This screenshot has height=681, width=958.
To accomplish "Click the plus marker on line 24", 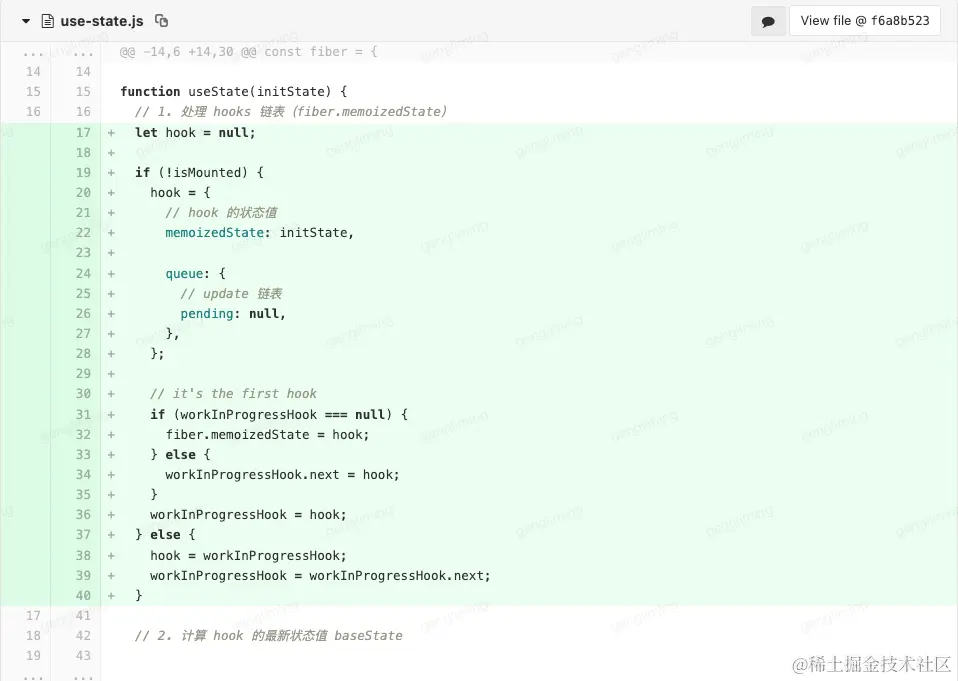I will [x=111, y=274].
